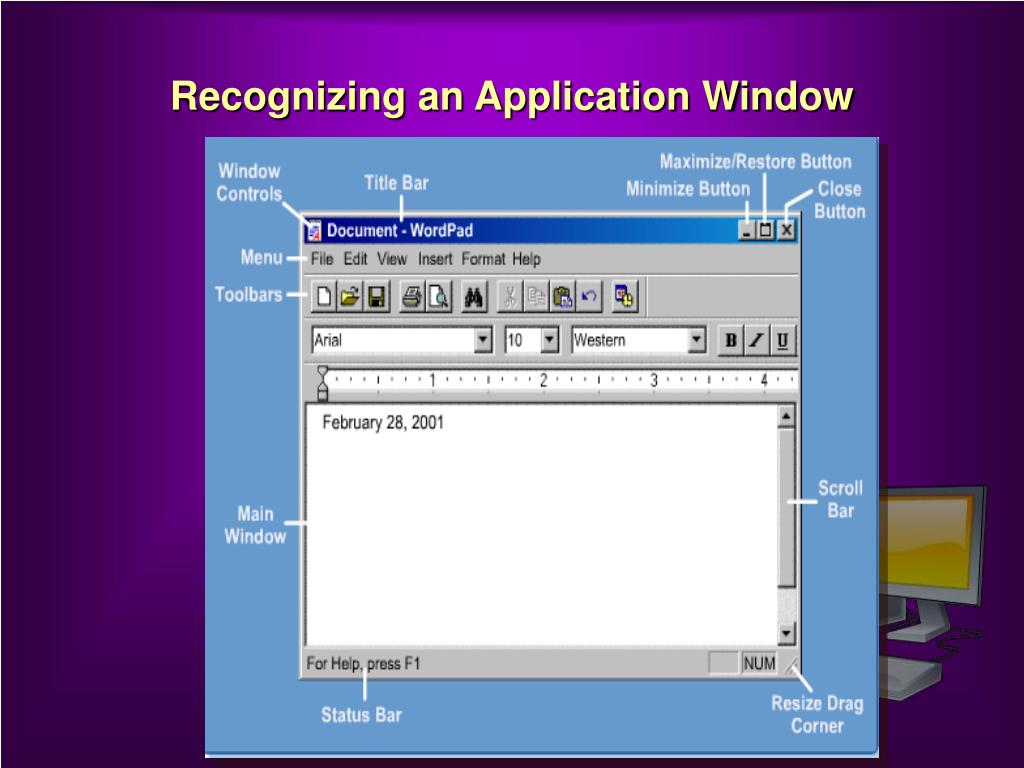This screenshot has width=1024, height=768.
Task: Toggle Bold formatting
Action: (x=731, y=340)
